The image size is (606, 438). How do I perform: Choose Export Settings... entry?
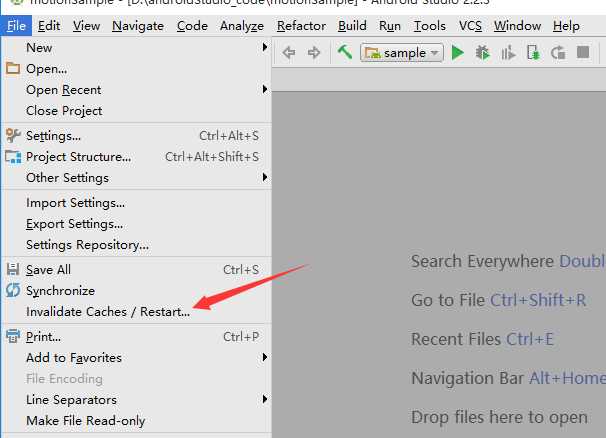[x=136, y=223]
